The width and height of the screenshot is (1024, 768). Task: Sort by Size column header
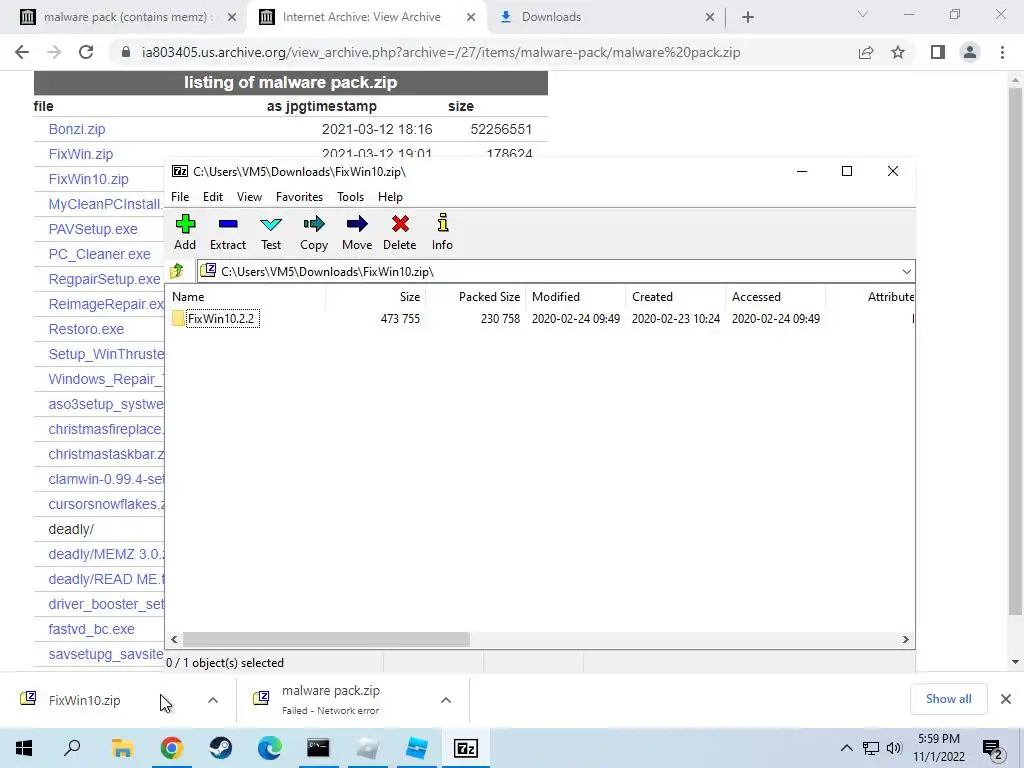pos(376,296)
